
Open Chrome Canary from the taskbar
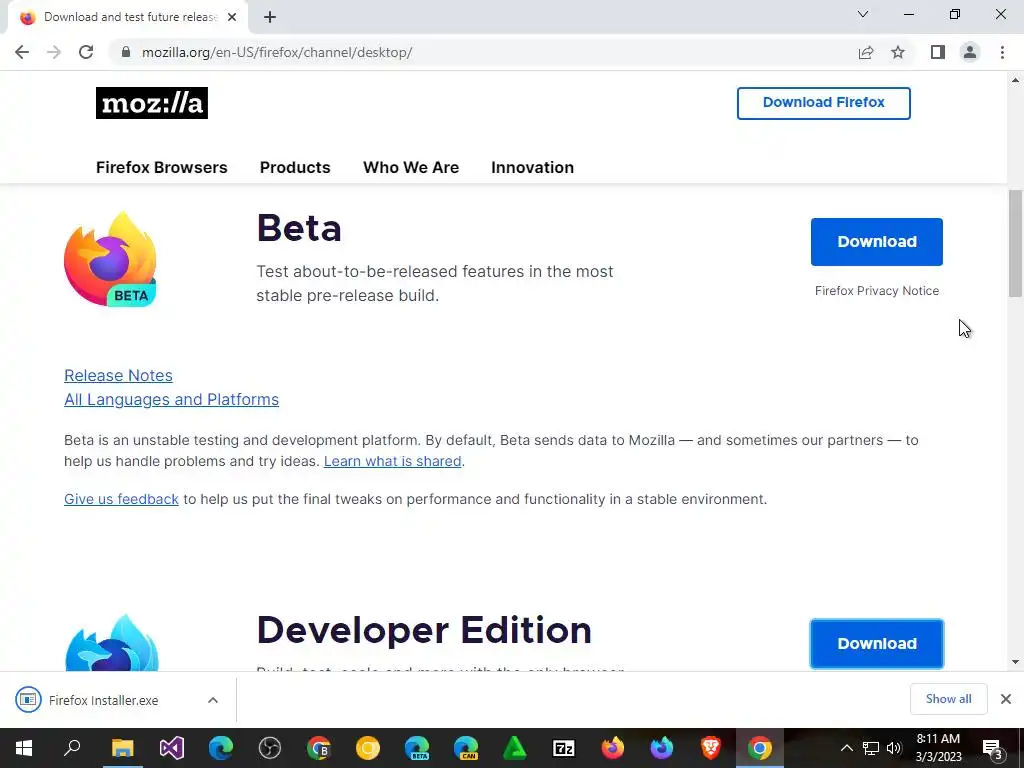click(368, 748)
